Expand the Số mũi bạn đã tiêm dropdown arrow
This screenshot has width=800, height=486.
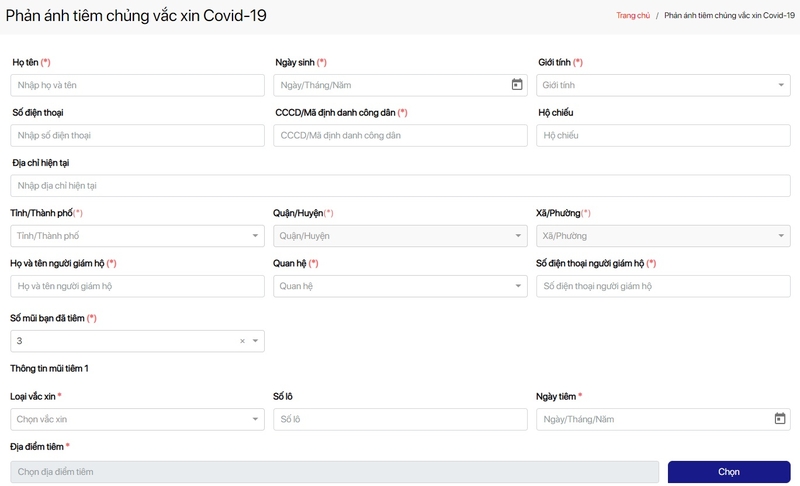point(256,341)
